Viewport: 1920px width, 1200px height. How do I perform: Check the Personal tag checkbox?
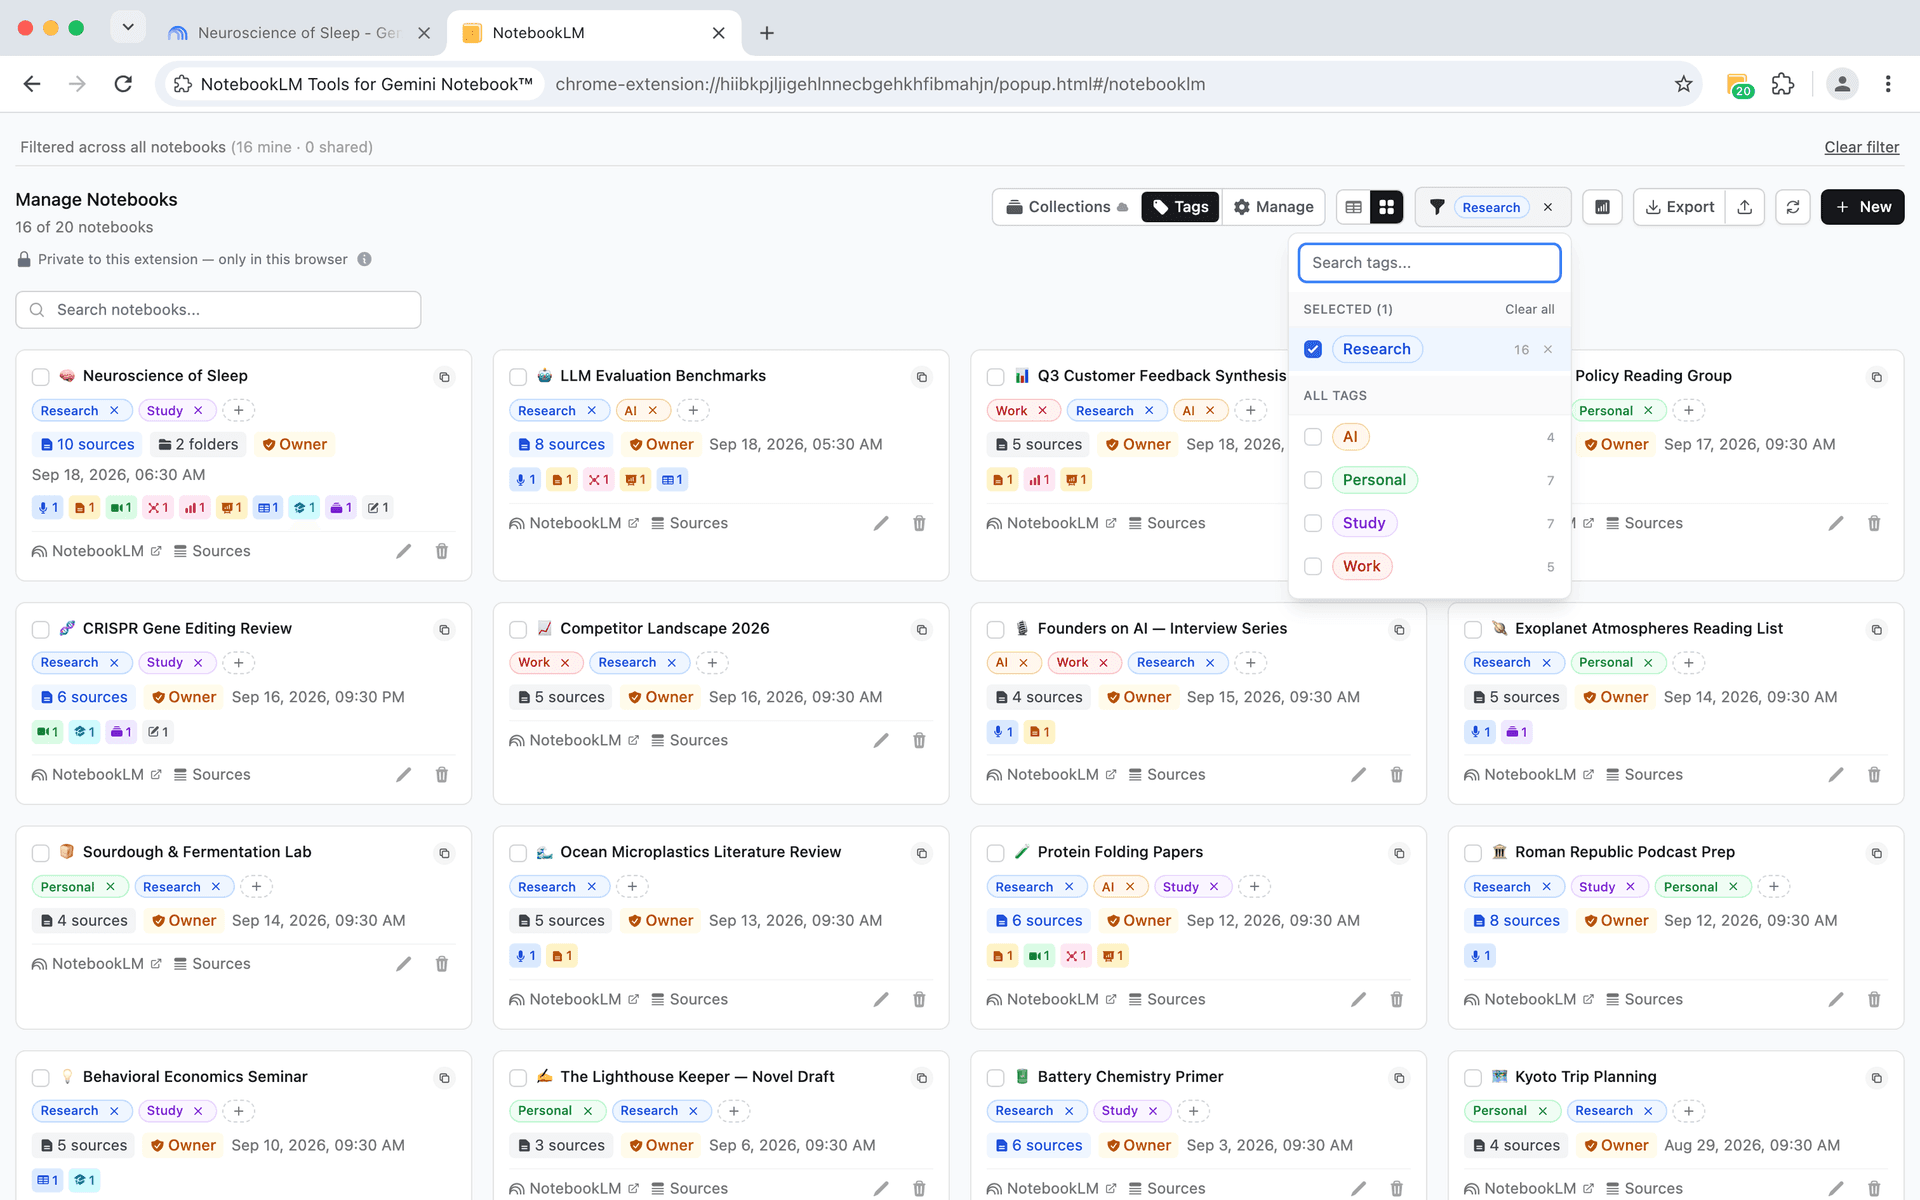pos(1313,480)
